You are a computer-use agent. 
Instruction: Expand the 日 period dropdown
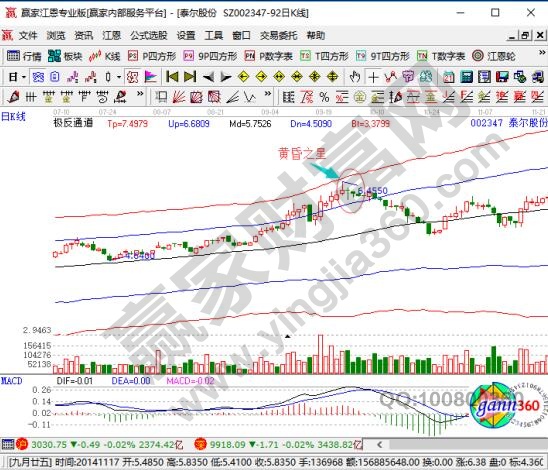click(16, 77)
